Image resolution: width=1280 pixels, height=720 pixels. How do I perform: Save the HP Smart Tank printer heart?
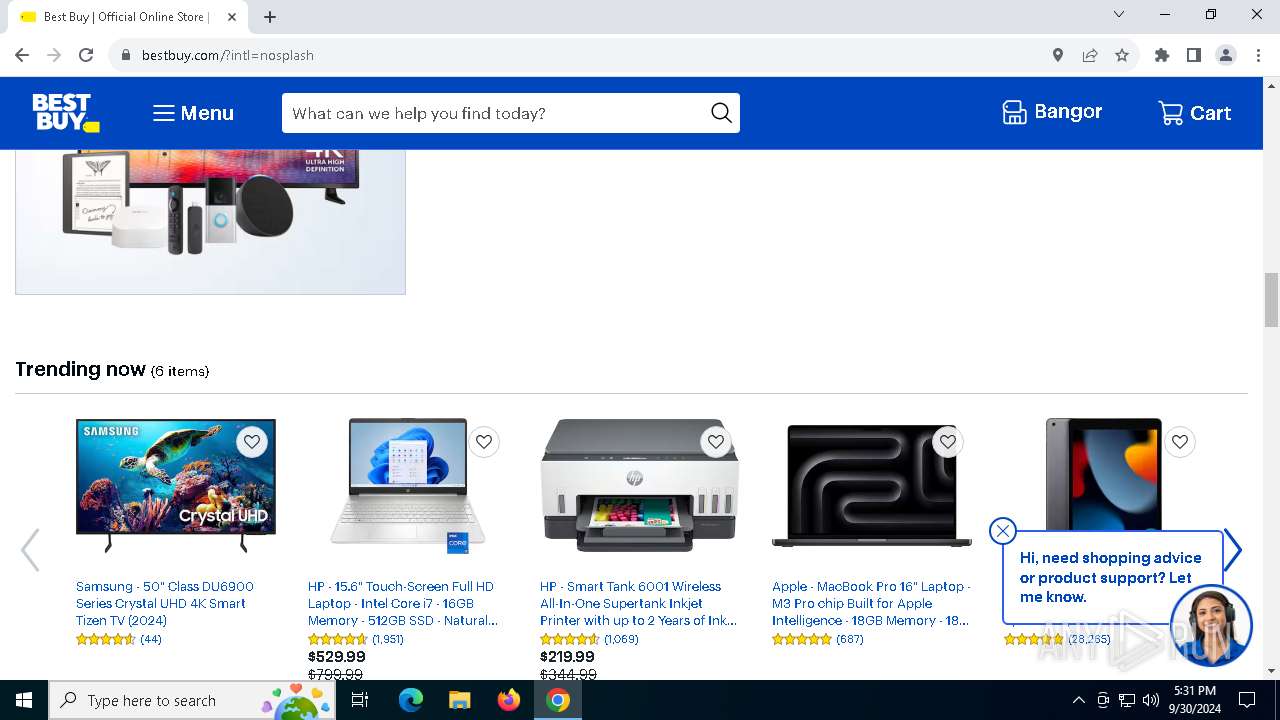tap(716, 441)
